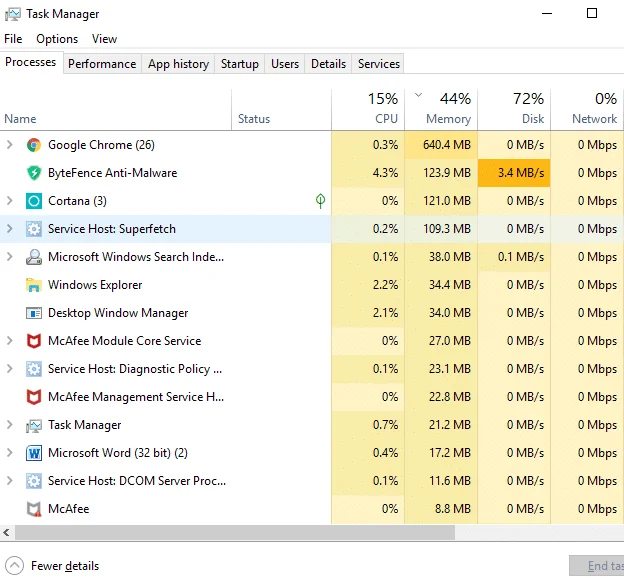624x578 pixels.
Task: Maximize the Task Manager window
Action: click(592, 13)
